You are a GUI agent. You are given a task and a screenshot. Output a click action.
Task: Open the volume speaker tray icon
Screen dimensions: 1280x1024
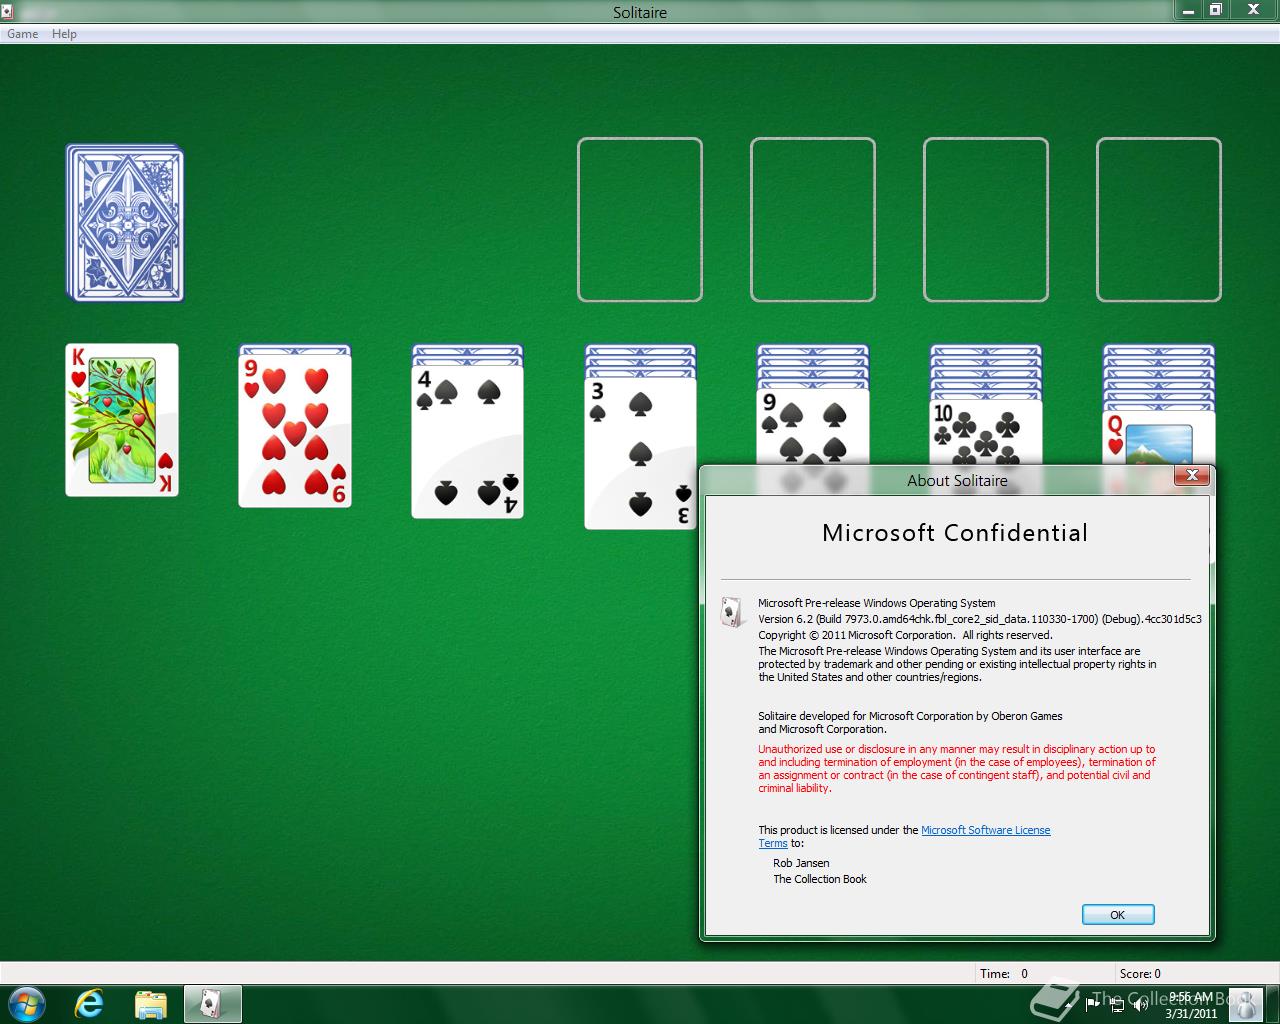point(1141,1005)
